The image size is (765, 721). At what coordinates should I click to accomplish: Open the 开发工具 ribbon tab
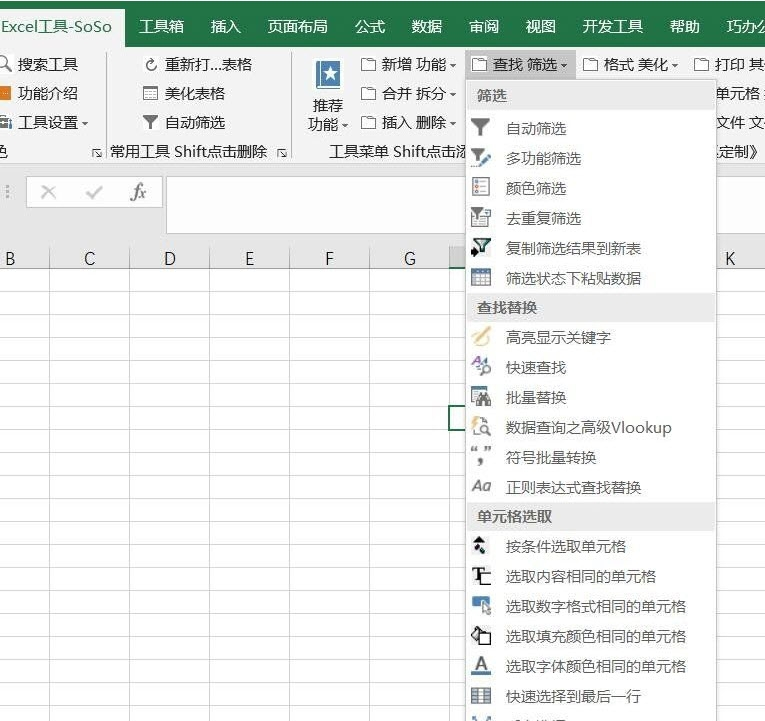point(612,26)
